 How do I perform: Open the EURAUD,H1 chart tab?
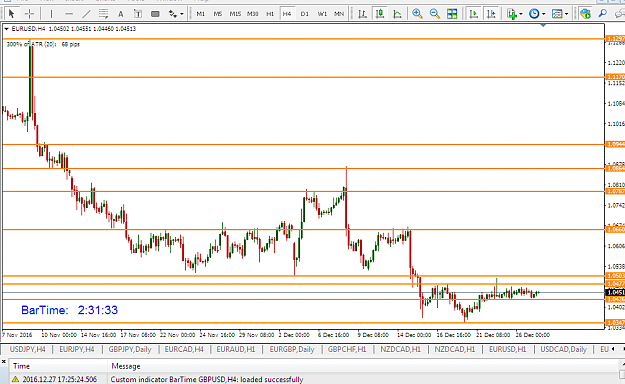[x=236, y=349]
